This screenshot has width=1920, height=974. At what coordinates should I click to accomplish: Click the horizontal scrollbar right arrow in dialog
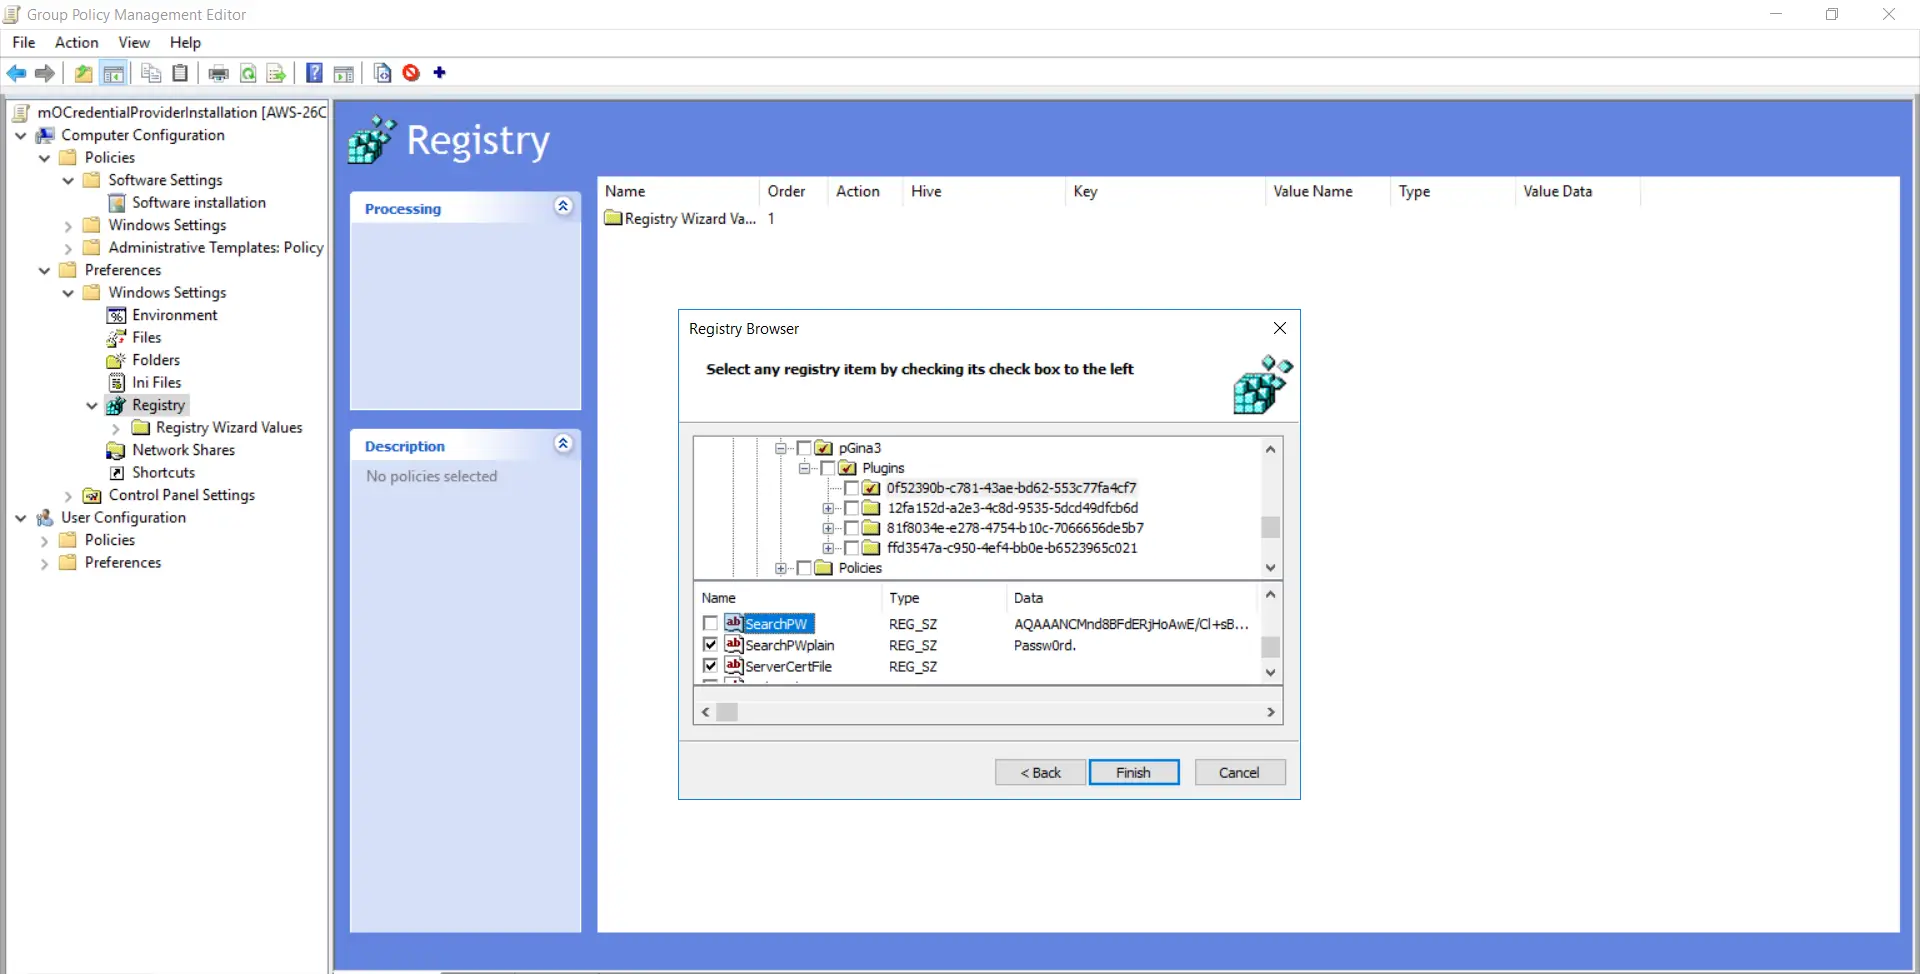point(1270,712)
